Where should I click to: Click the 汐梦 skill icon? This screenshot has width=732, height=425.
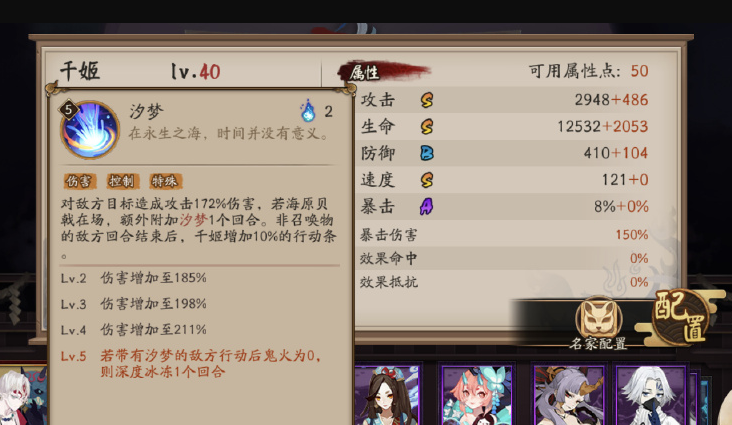tap(90, 129)
